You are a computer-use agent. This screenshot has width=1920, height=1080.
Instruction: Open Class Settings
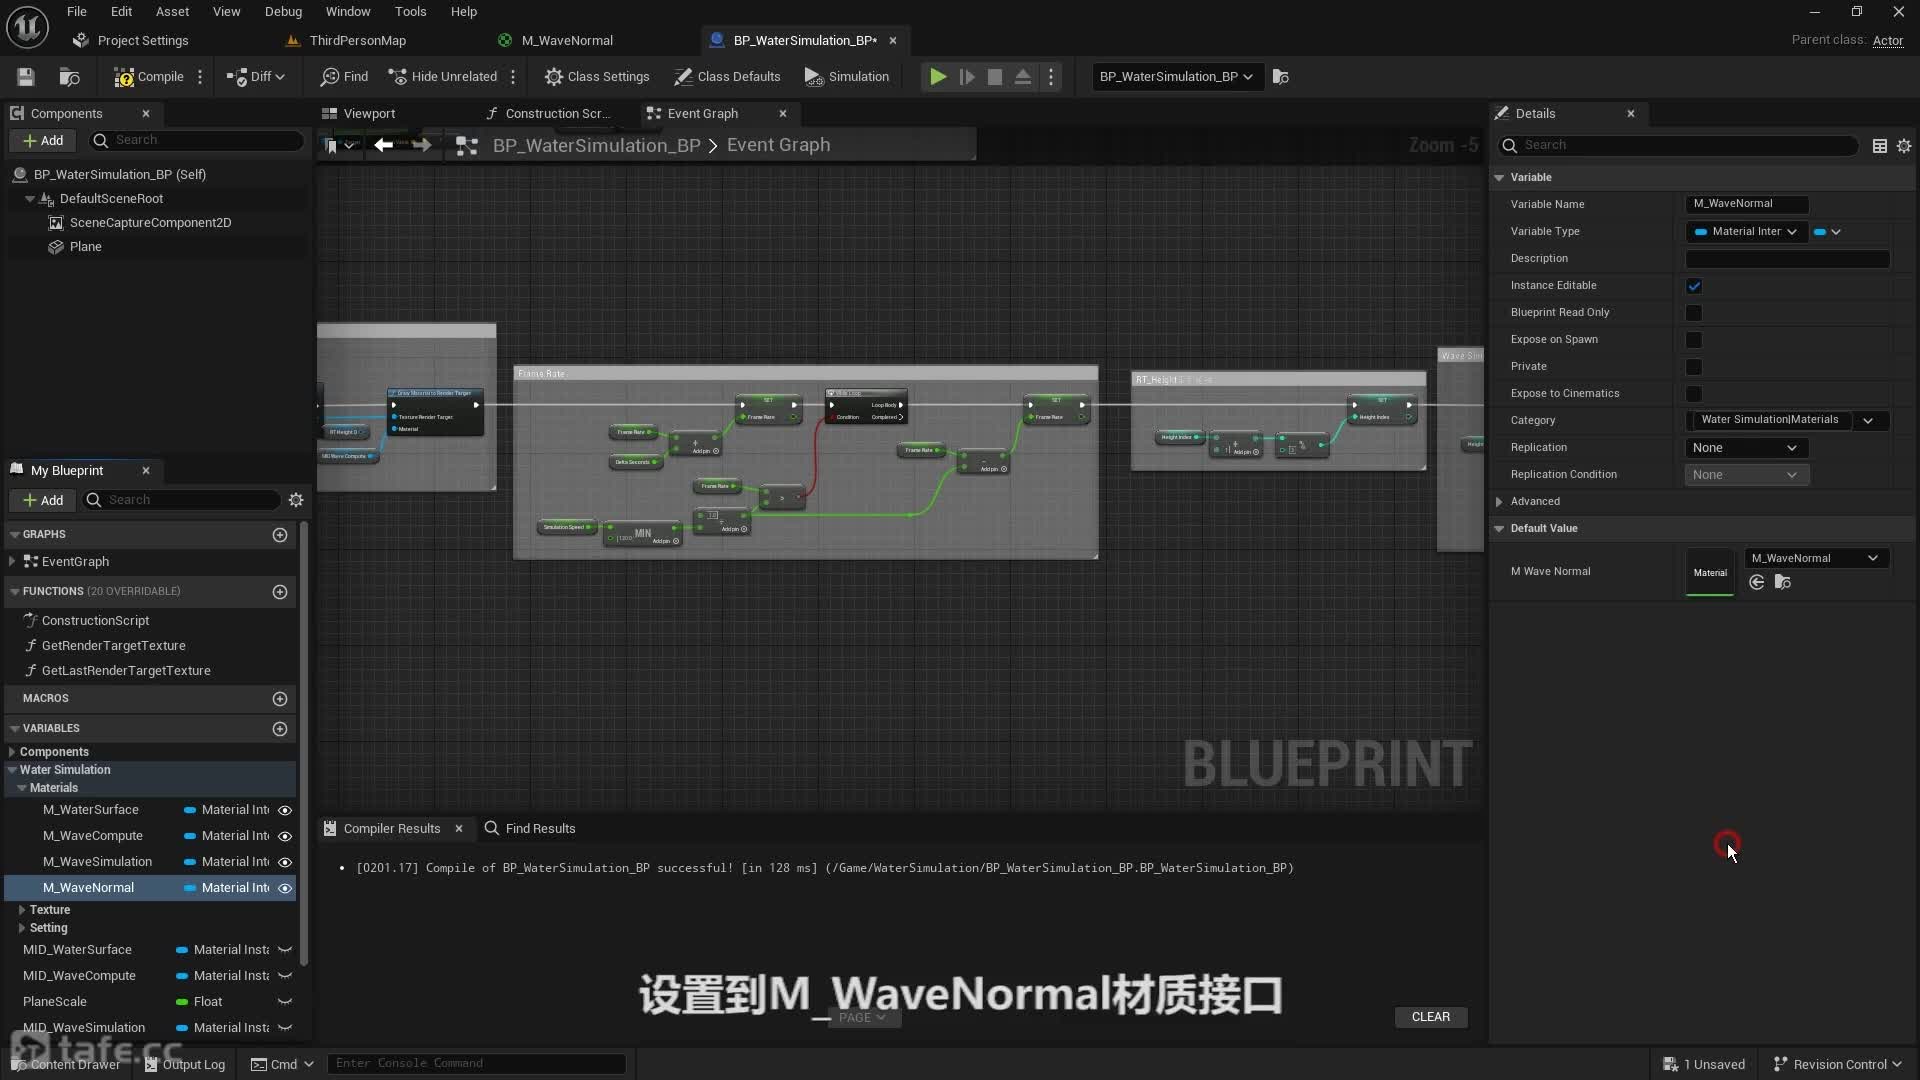pyautogui.click(x=597, y=77)
